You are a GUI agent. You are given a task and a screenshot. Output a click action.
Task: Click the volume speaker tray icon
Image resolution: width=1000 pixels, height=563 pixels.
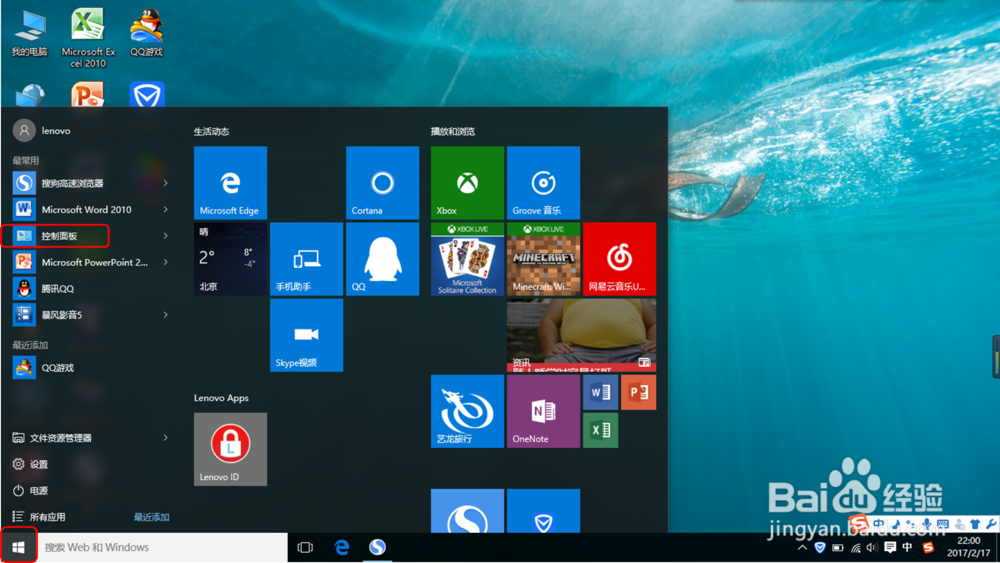click(872, 547)
